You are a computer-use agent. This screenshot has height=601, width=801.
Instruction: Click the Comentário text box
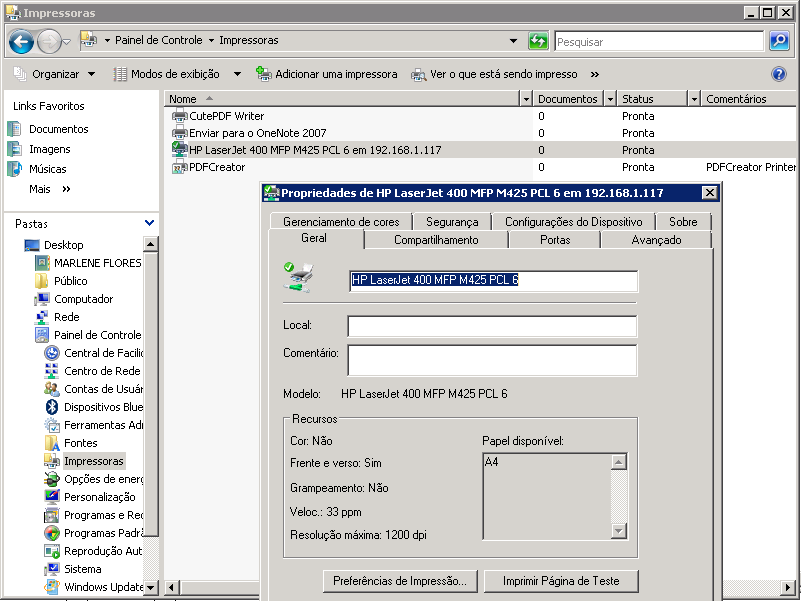click(x=492, y=360)
